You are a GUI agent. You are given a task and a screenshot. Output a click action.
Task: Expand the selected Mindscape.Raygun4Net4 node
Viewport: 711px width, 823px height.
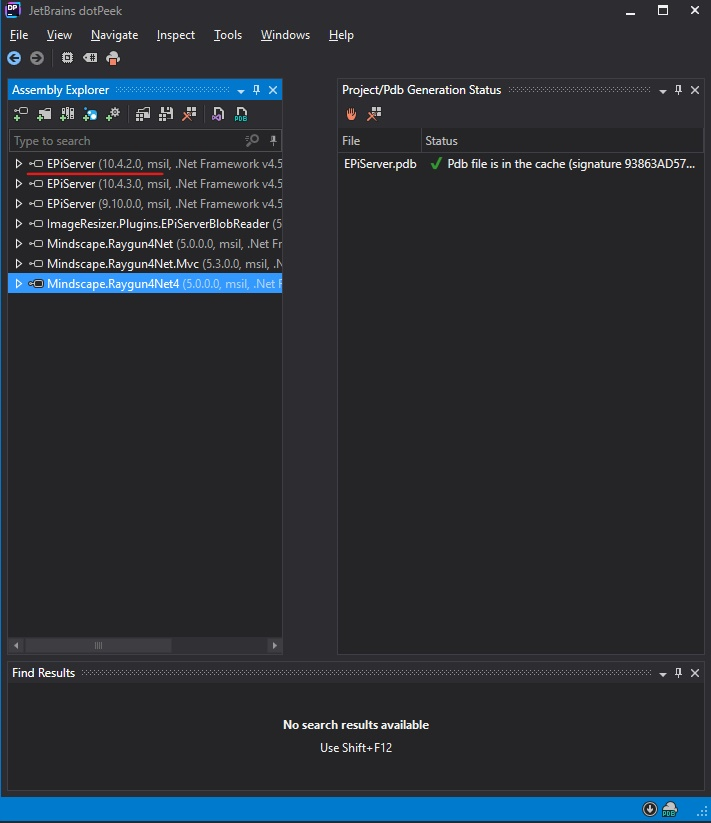[18, 283]
